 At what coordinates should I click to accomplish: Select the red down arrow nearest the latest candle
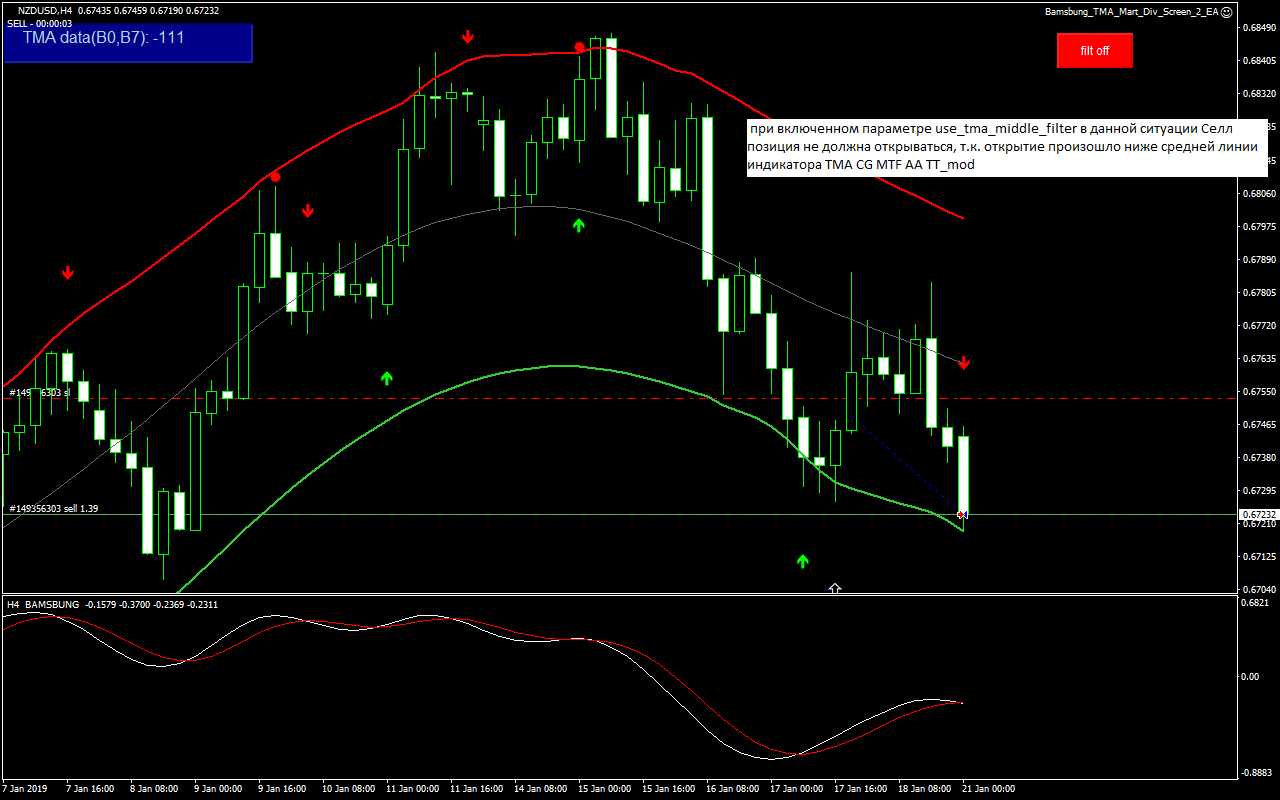[964, 362]
